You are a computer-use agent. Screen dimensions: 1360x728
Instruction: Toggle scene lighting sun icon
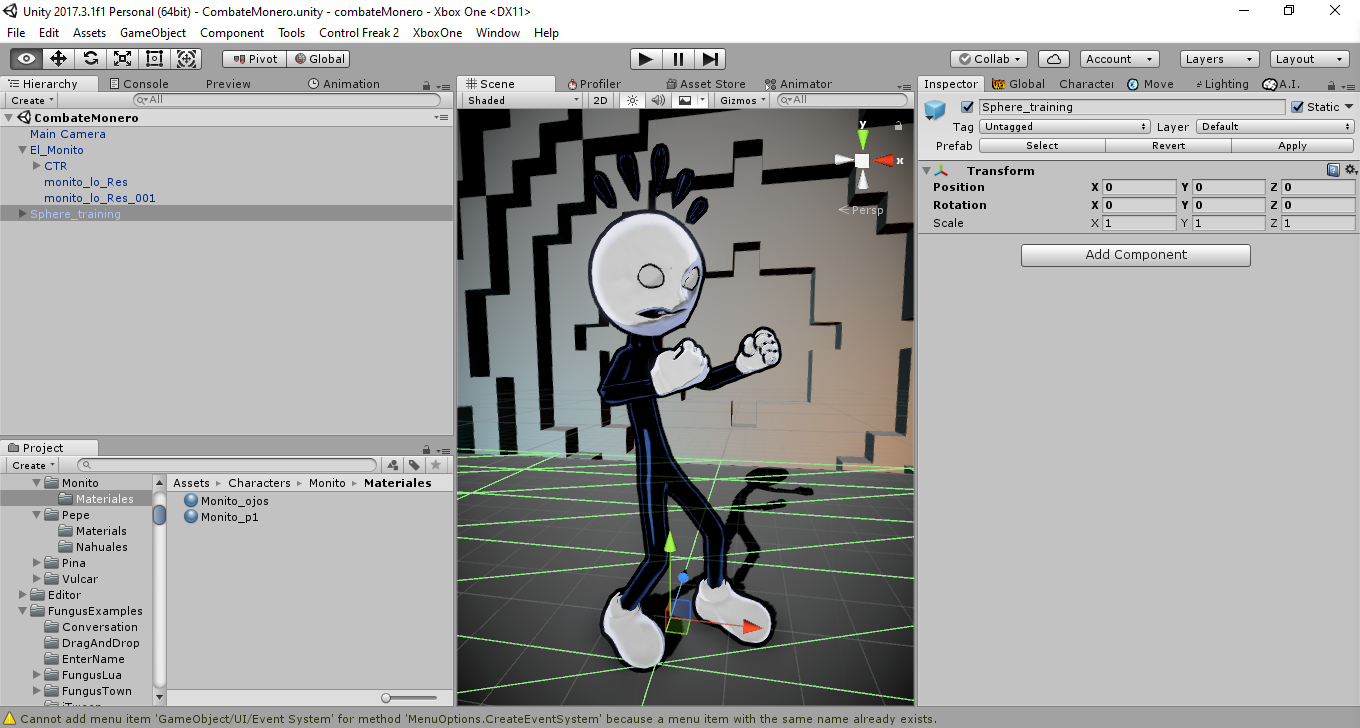632,100
